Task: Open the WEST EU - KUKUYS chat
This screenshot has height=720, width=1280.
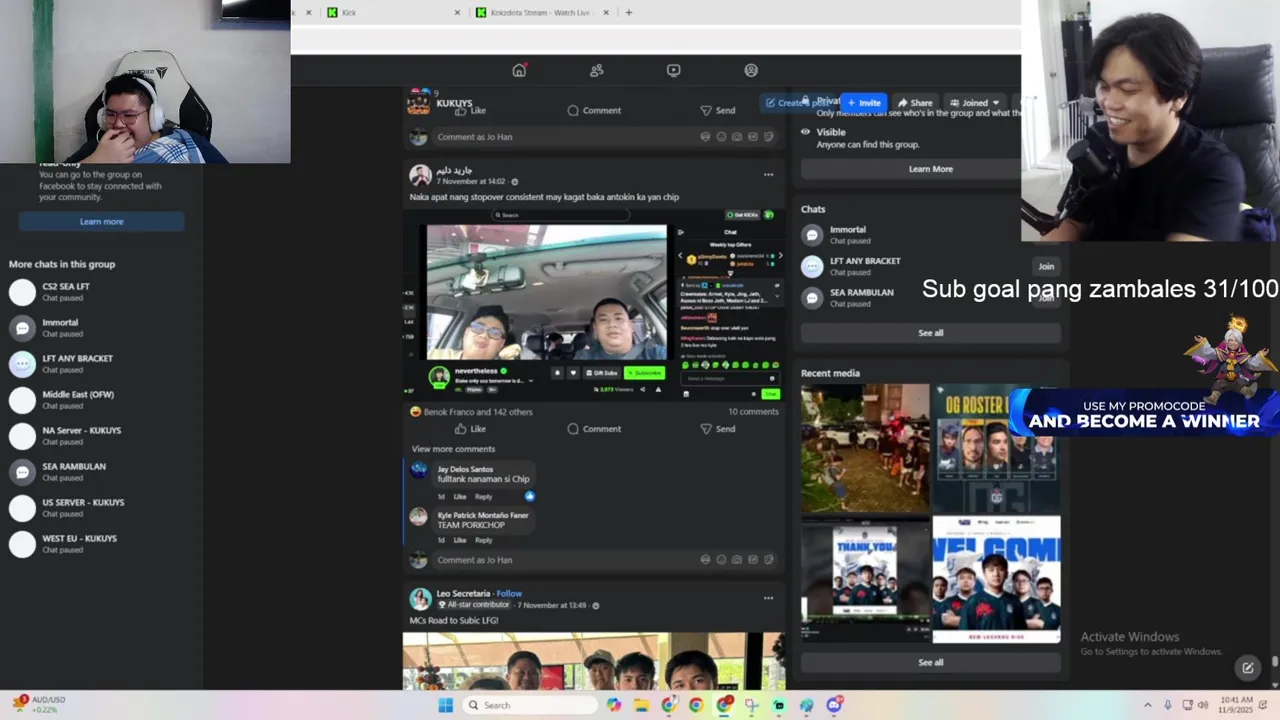Action: 100,544
